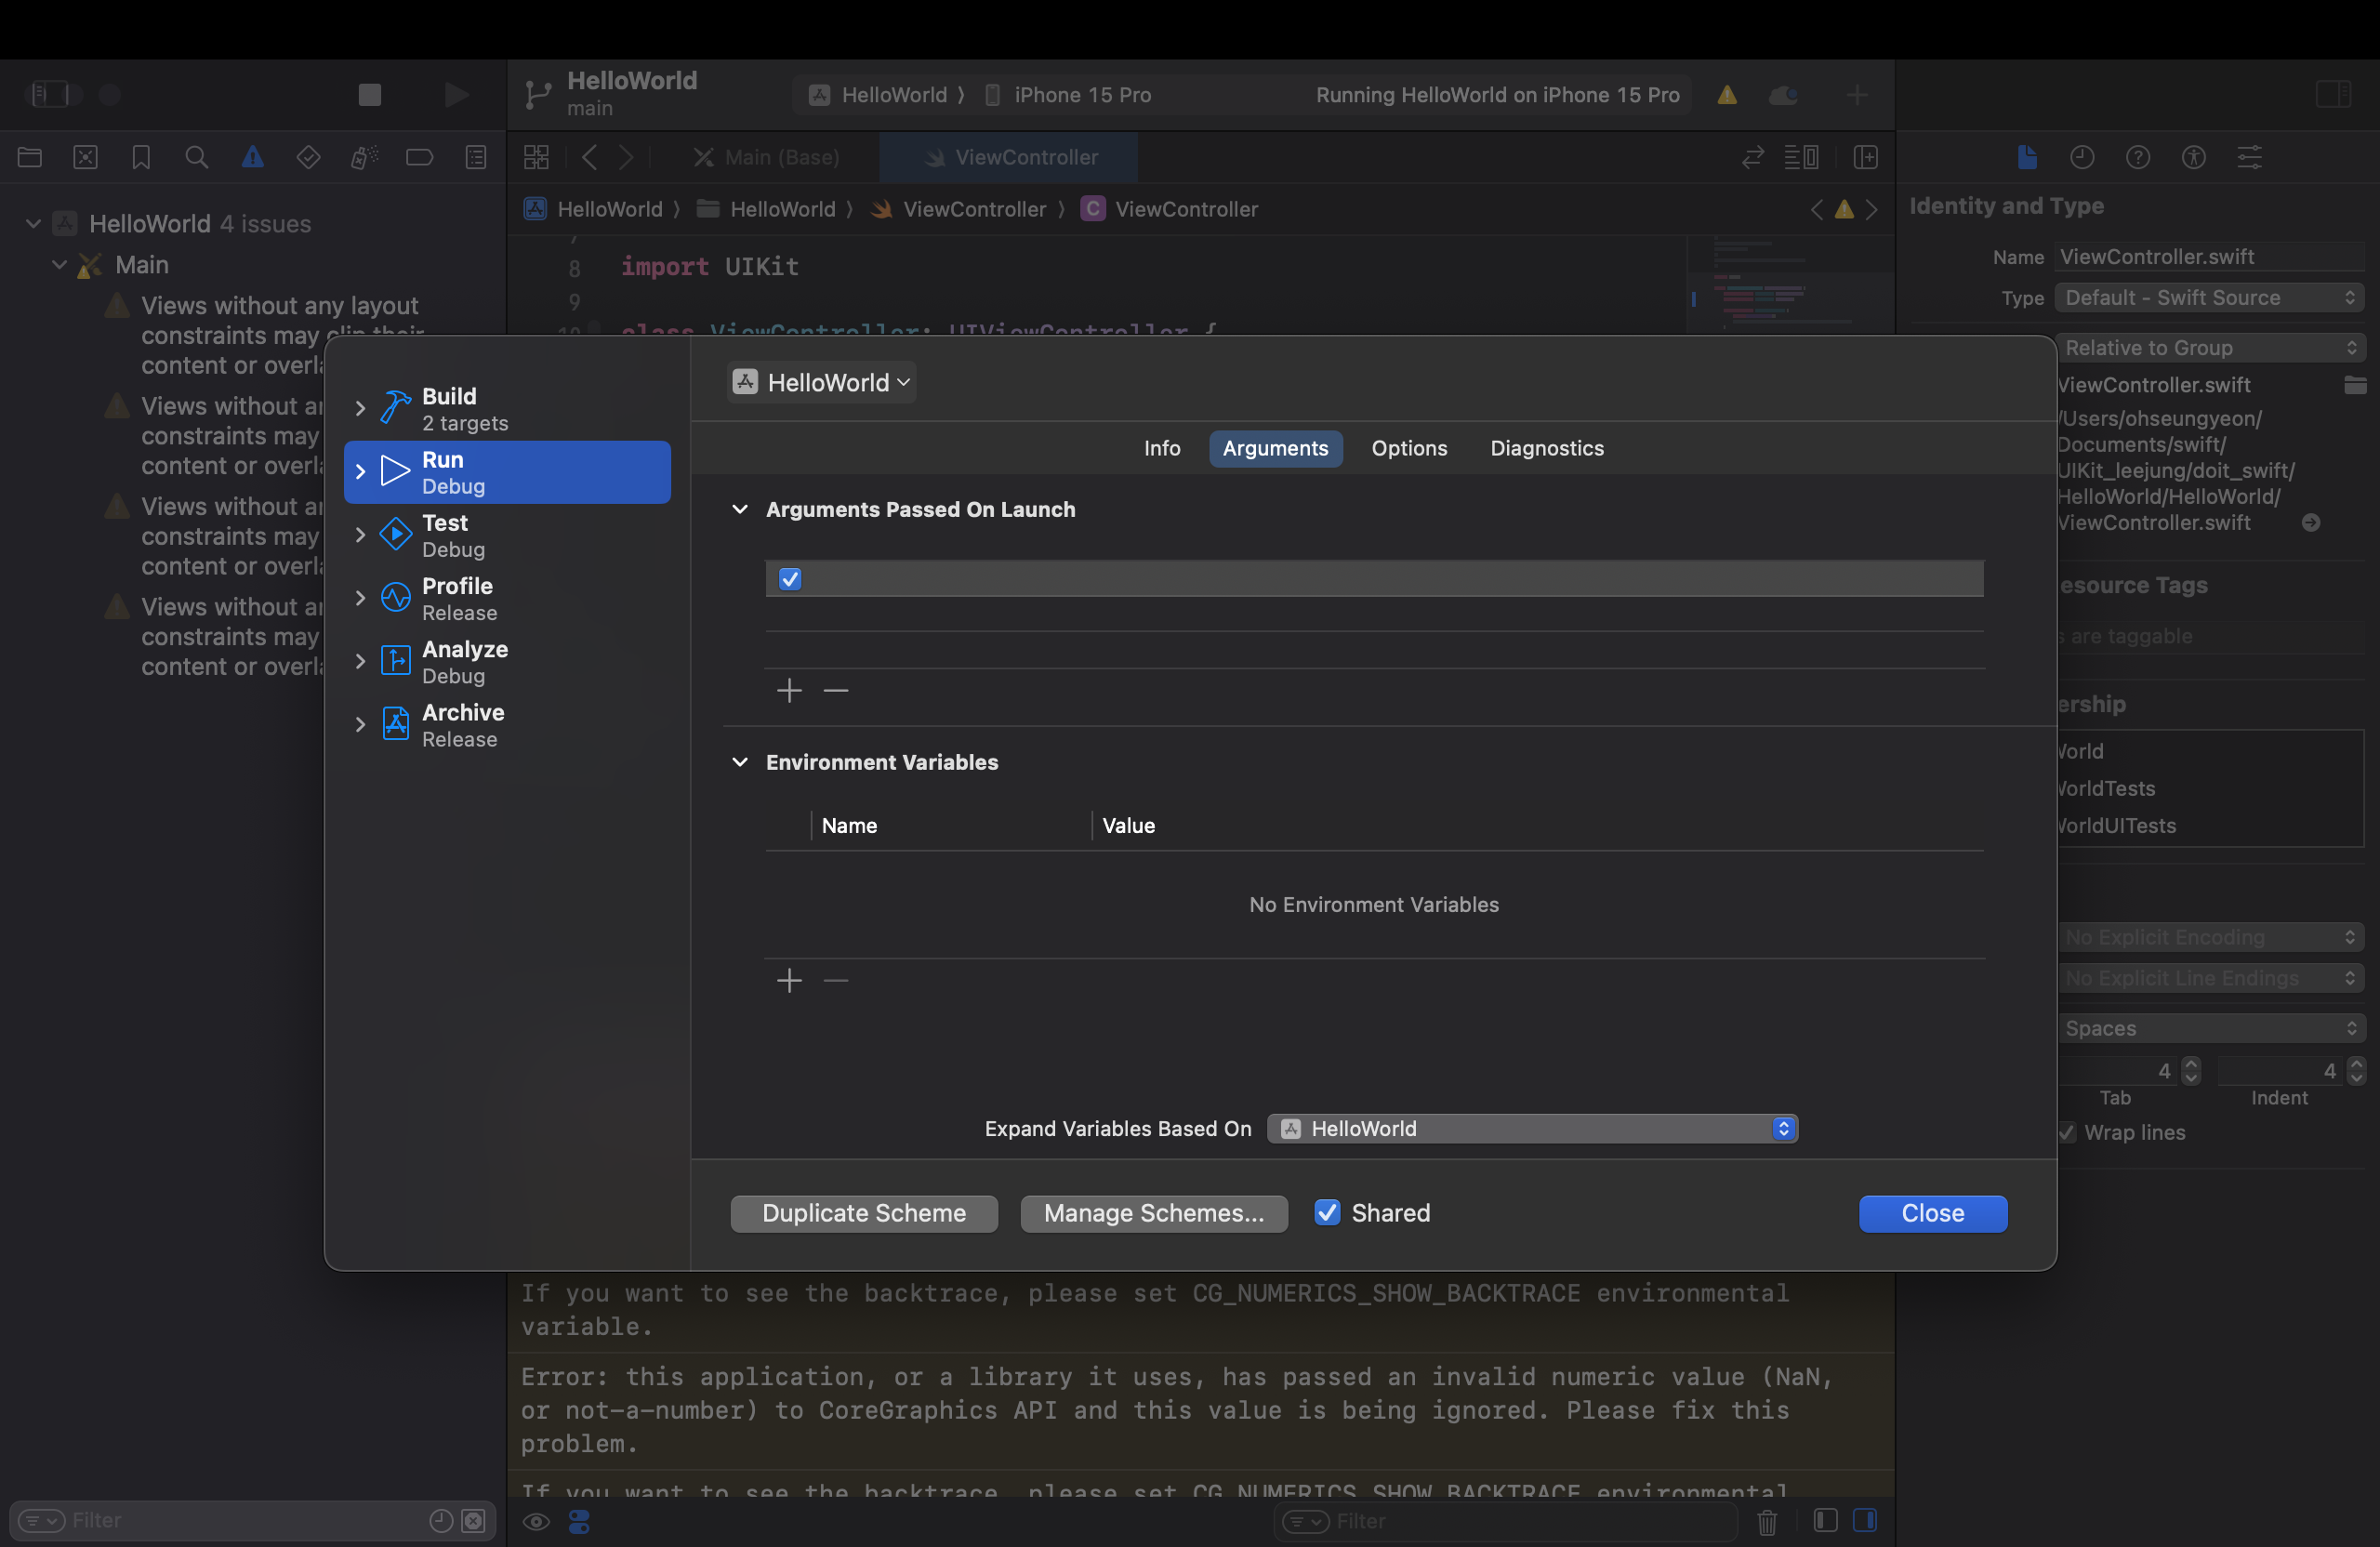
Task: Click the reveal in Finder arrow icon
Action: click(x=2311, y=523)
